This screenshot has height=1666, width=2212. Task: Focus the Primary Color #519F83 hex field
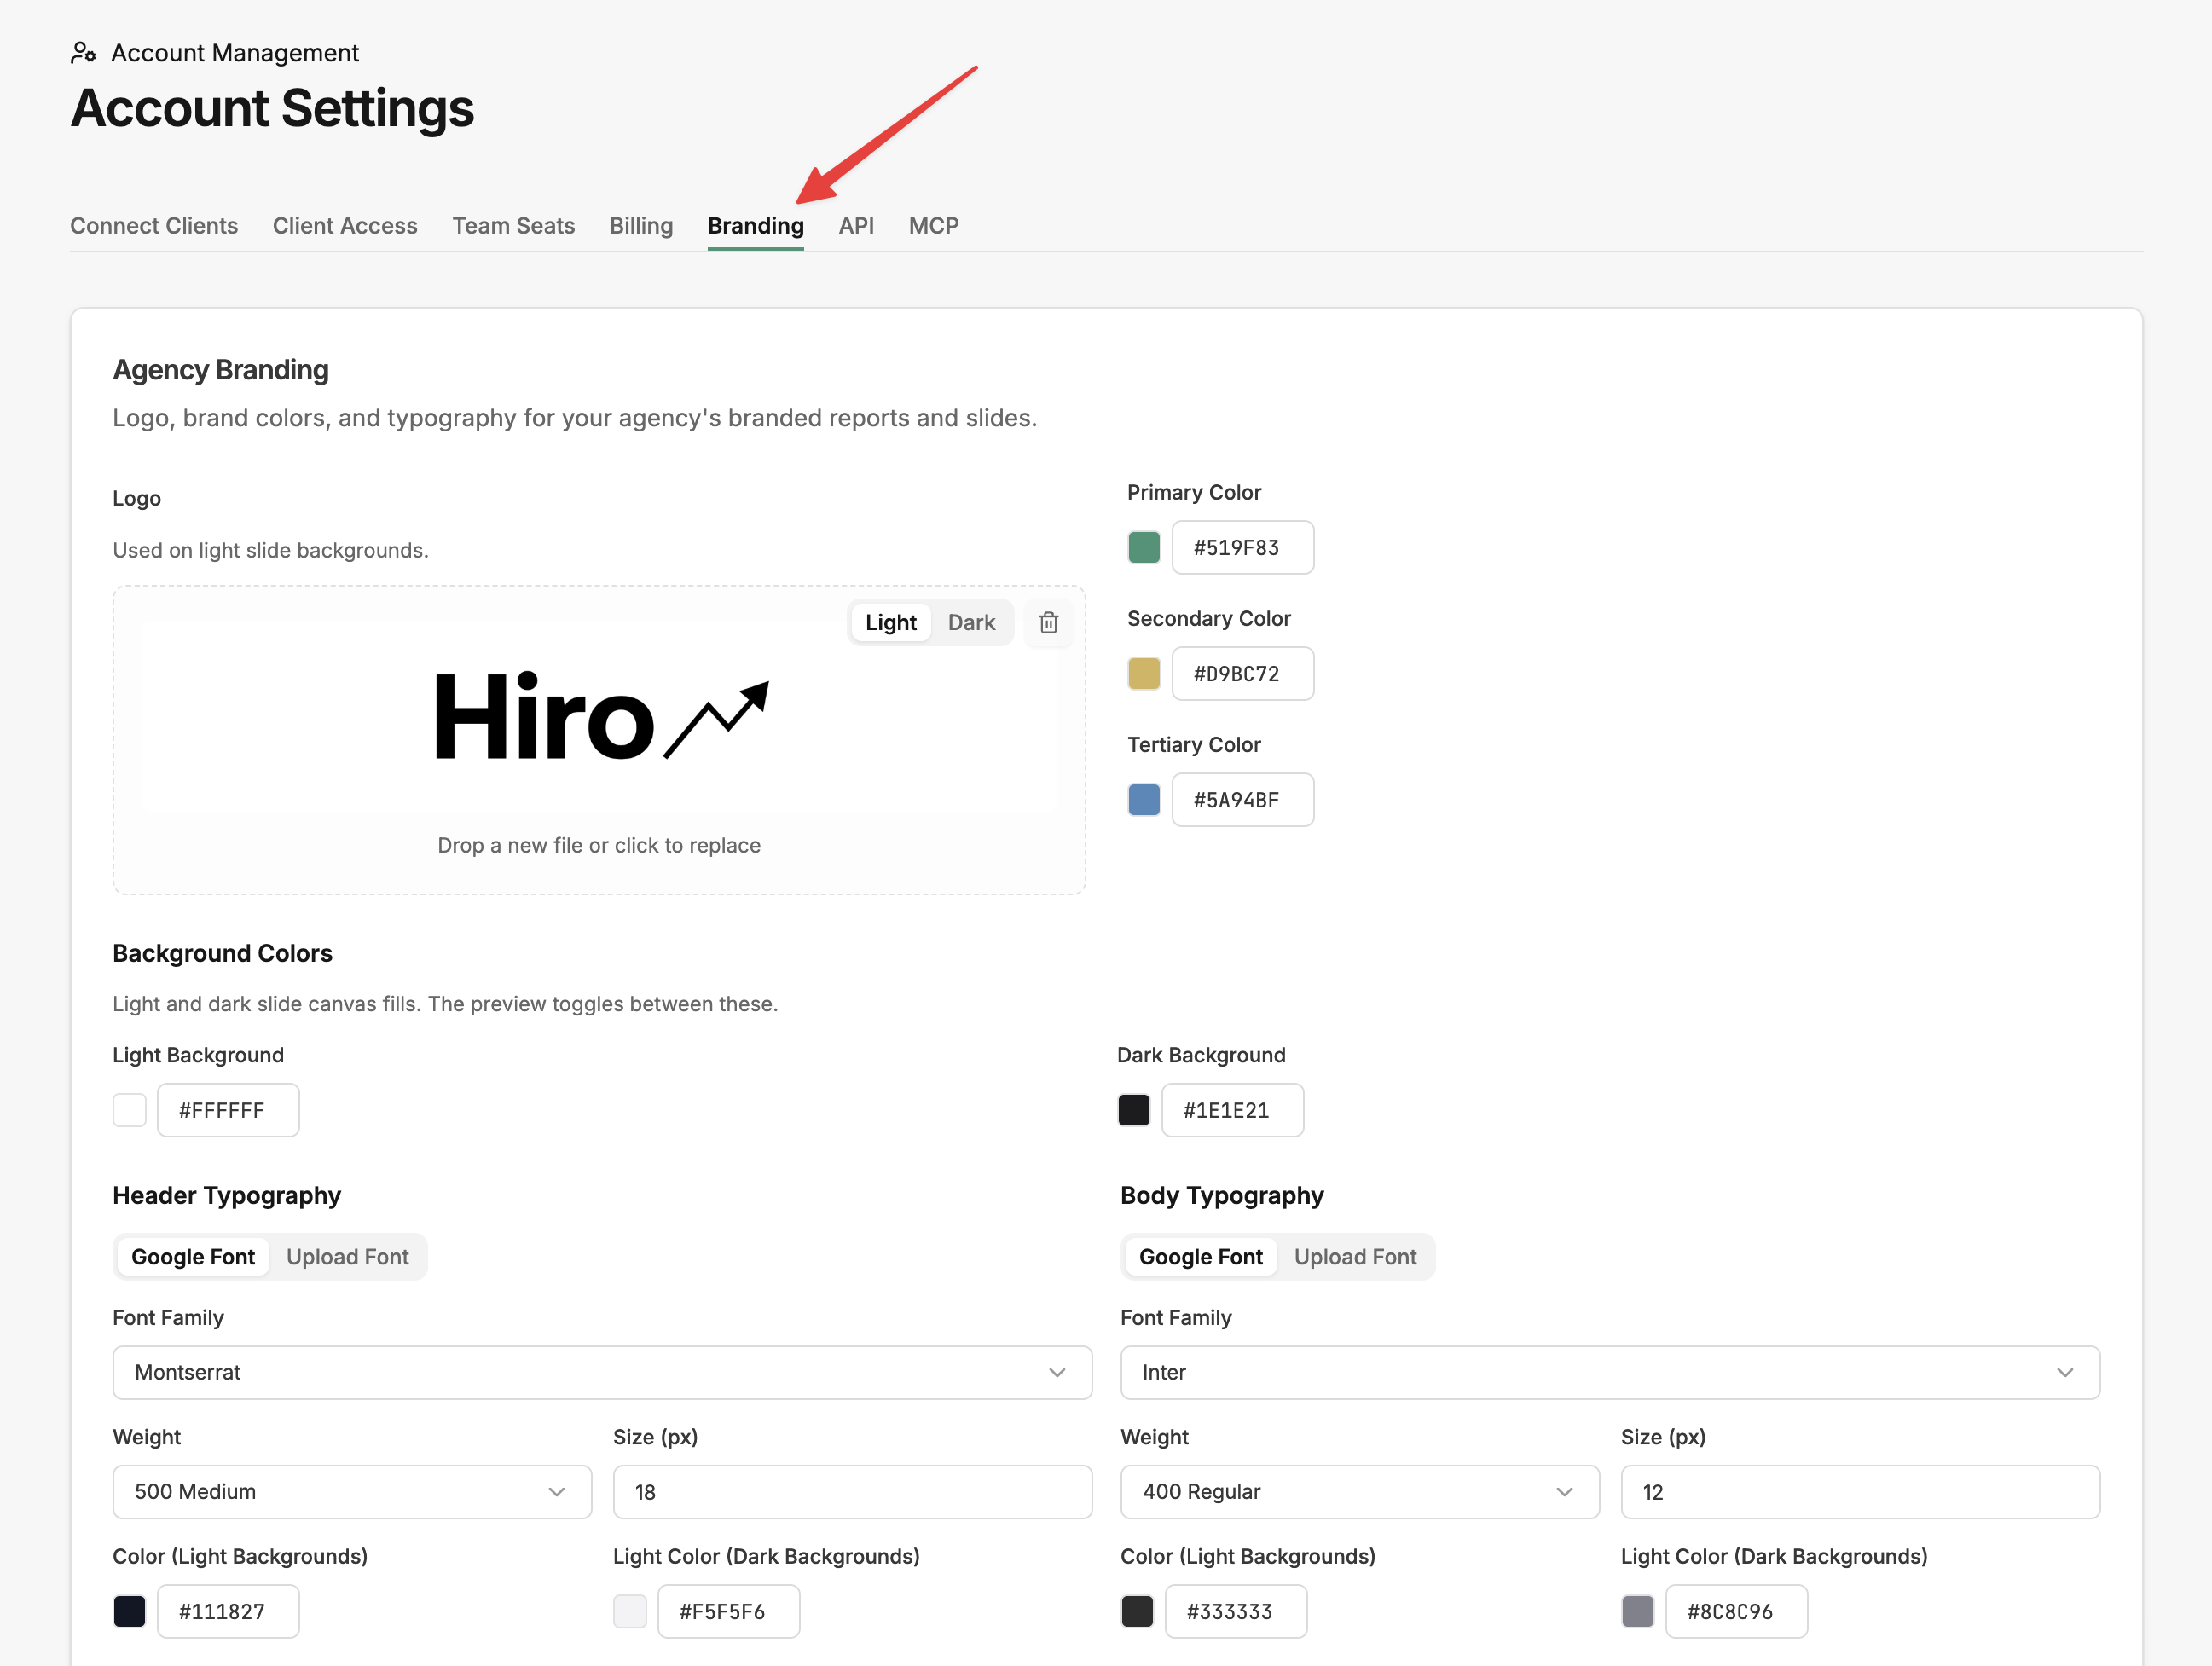1243,547
